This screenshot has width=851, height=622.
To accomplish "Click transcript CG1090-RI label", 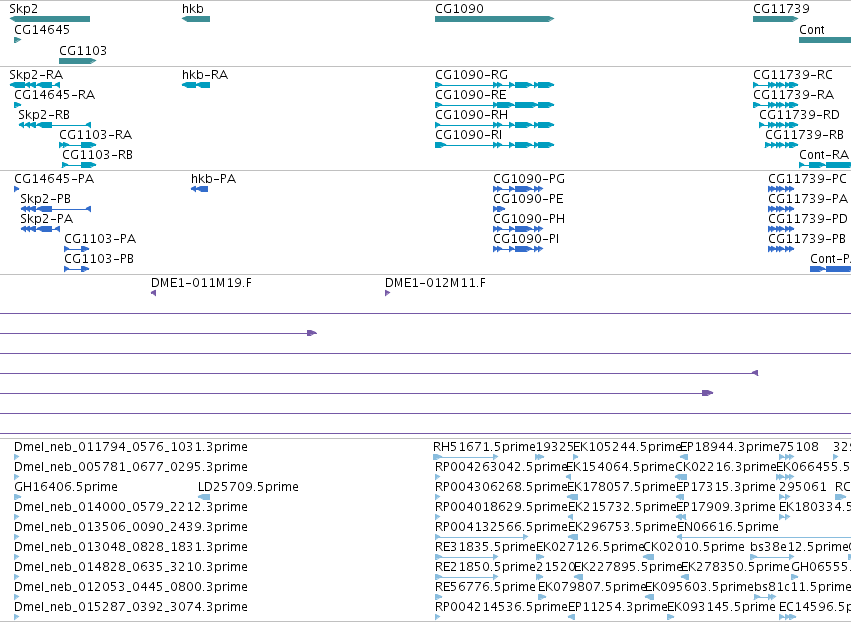I will tap(468, 135).
